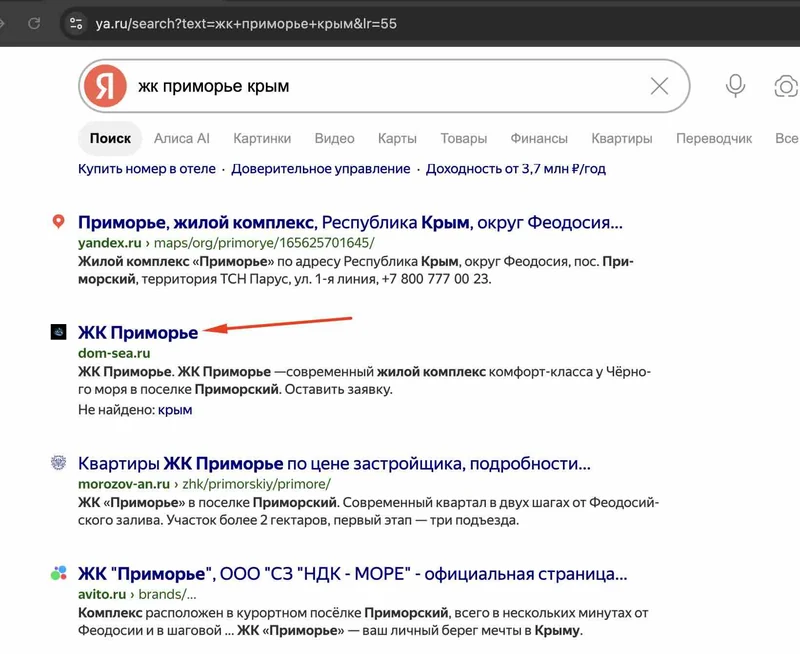Open the Видео tab

(335, 138)
